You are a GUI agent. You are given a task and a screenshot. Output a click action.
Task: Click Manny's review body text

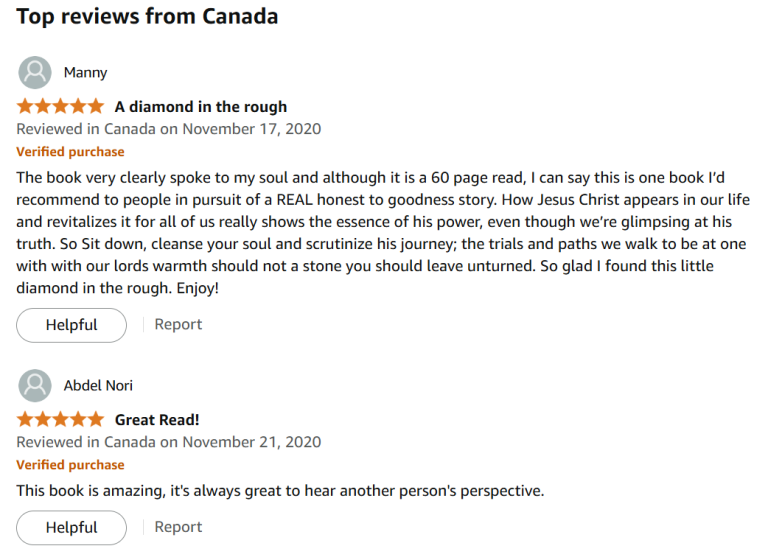[380, 232]
